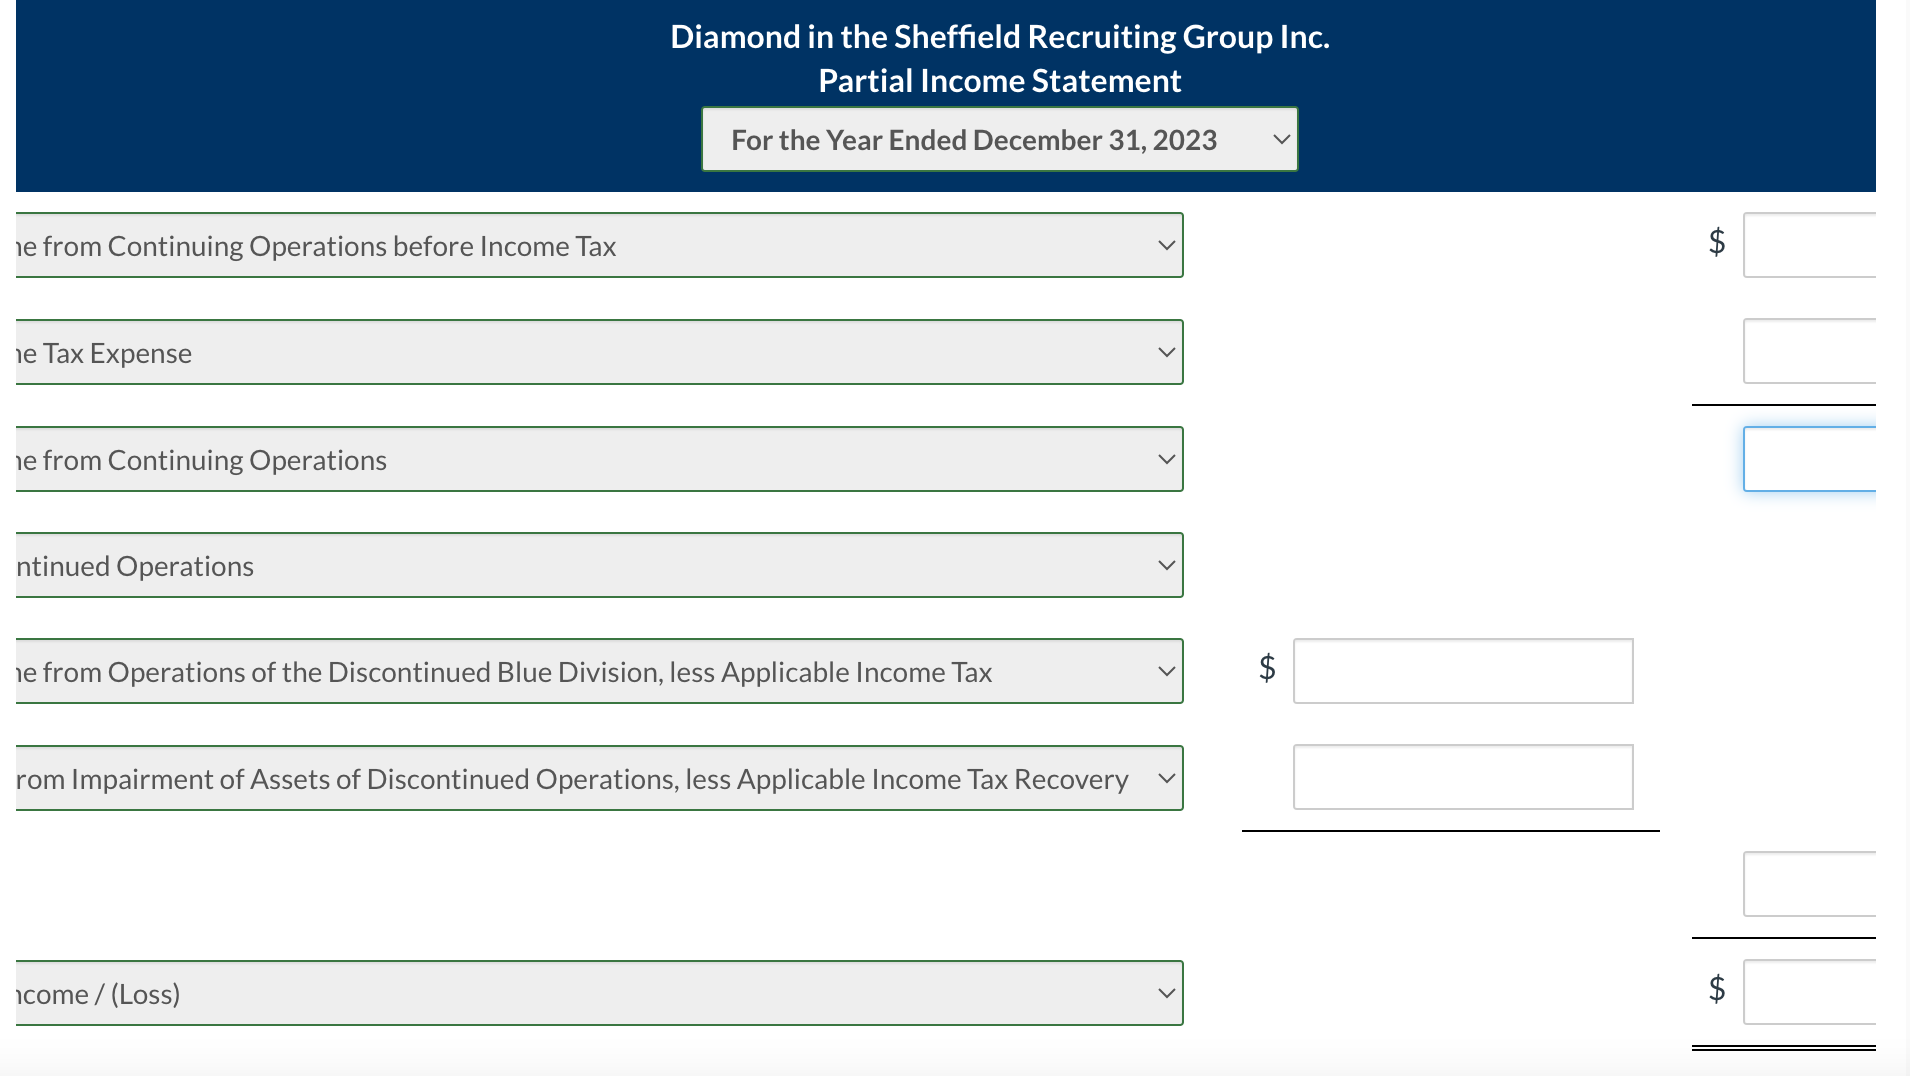Click the amount field for Tax Expense

pyautogui.click(x=1809, y=351)
